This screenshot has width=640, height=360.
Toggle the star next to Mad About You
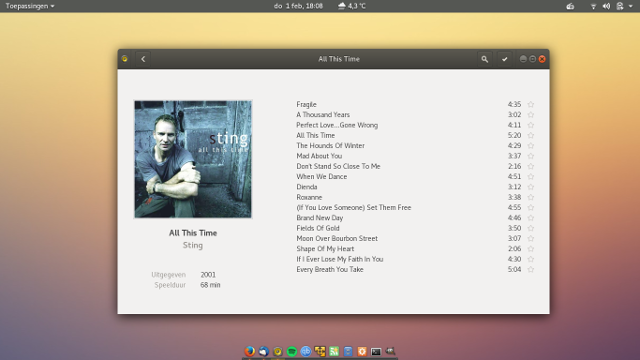[x=531, y=156]
